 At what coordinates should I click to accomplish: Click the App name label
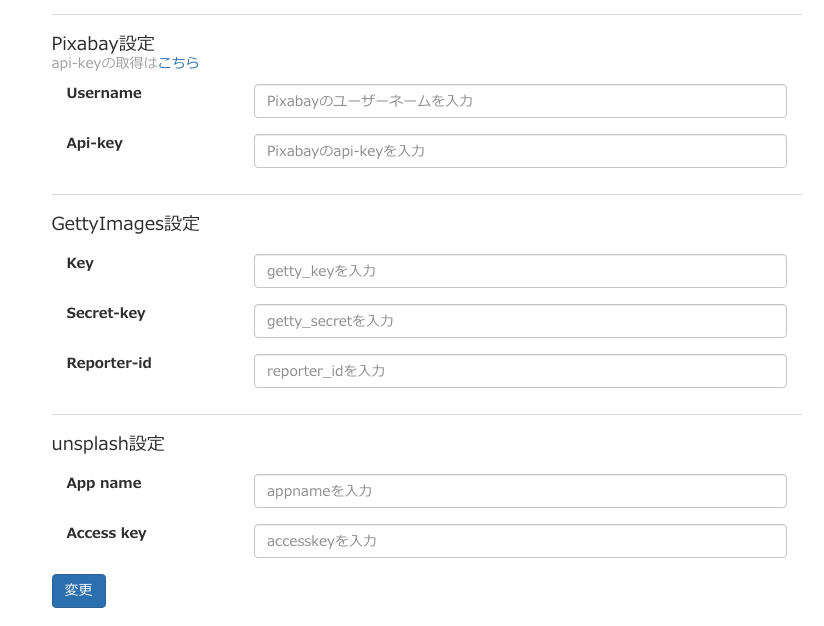point(104,483)
